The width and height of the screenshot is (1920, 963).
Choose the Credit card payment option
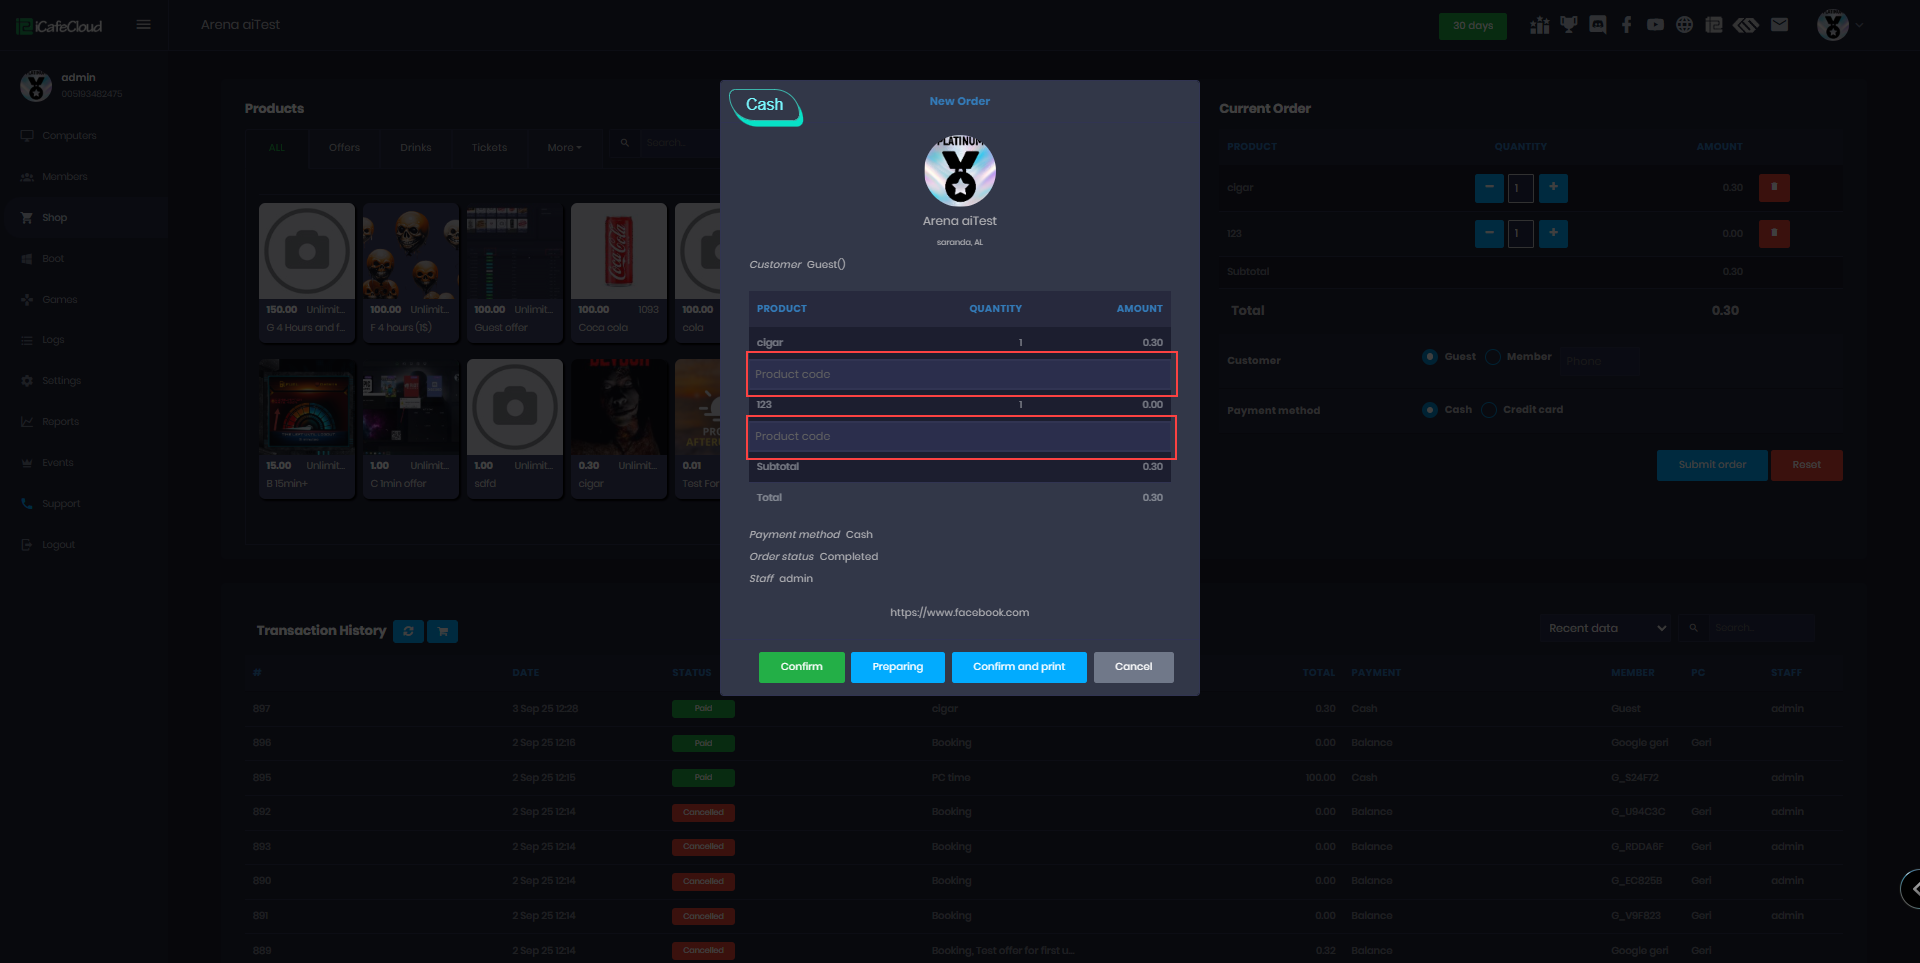1489,410
